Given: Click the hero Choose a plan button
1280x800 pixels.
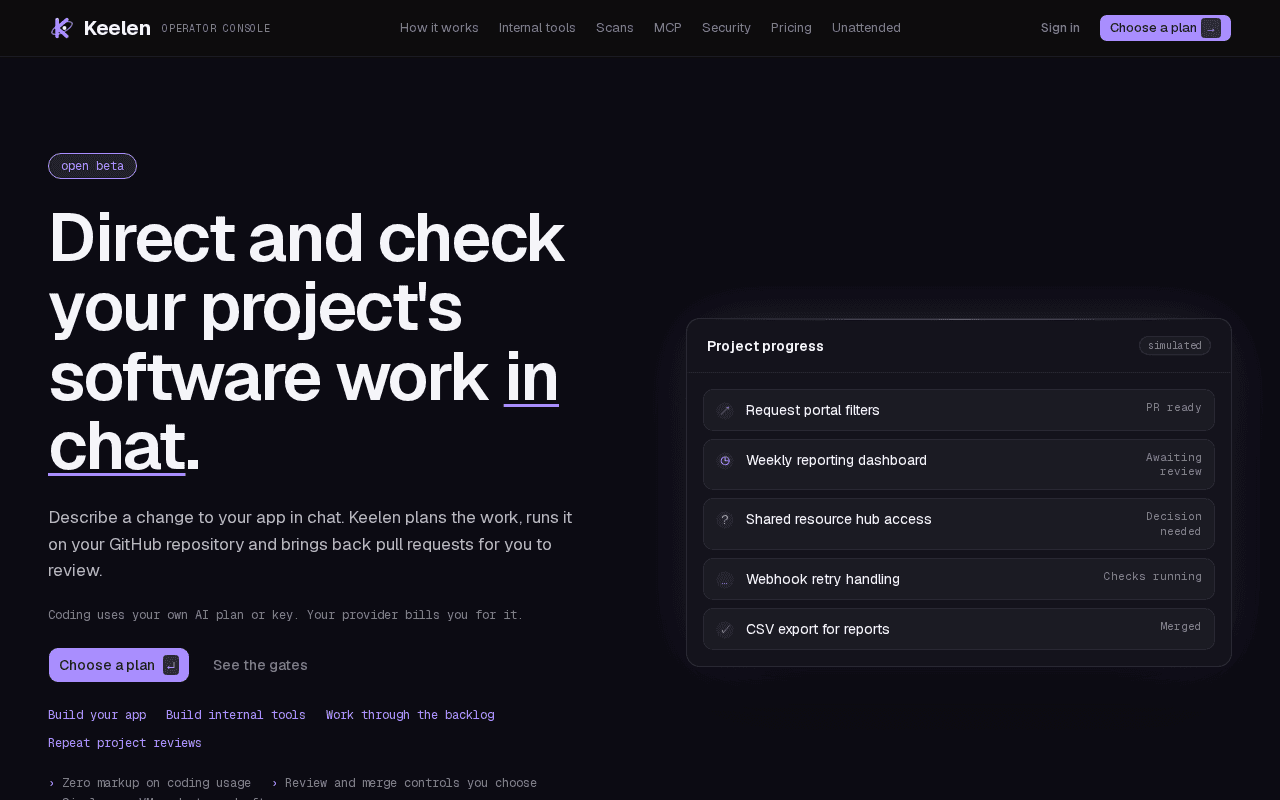Looking at the screenshot, I should (x=119, y=665).
